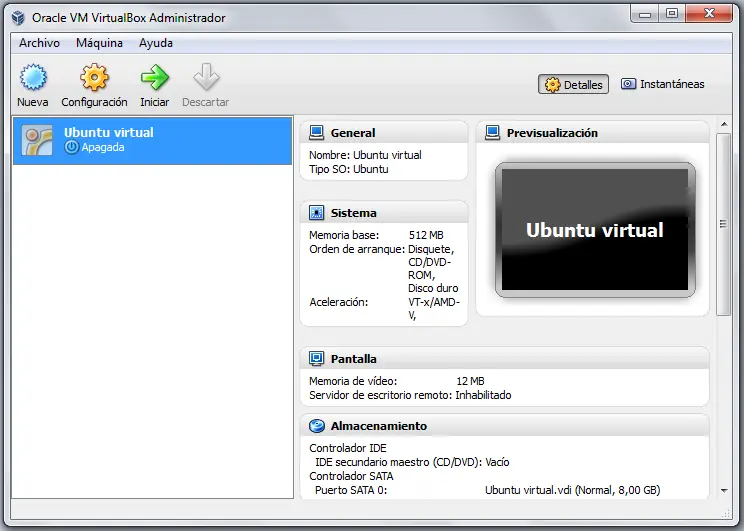Click the Apagada power status icon
Viewport: 744px width, 531px height.
[x=71, y=147]
